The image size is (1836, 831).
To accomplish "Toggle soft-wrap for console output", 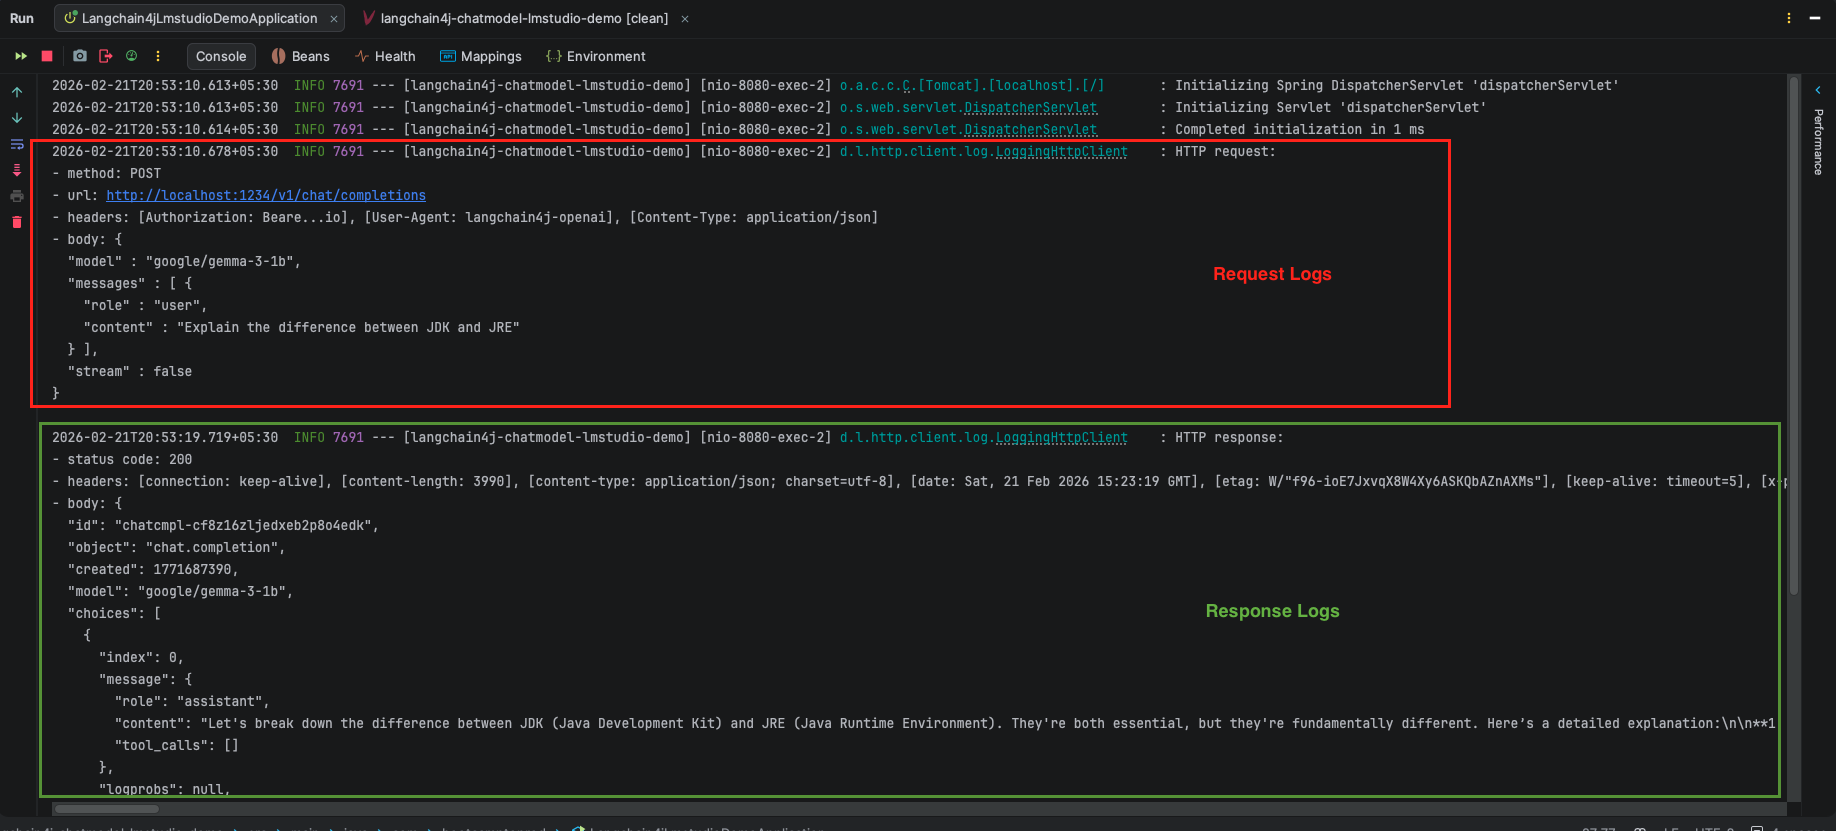I will tap(17, 144).
